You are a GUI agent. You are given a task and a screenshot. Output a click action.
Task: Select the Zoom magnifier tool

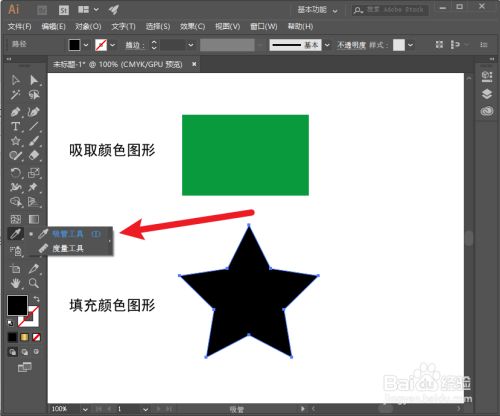(x=34, y=284)
